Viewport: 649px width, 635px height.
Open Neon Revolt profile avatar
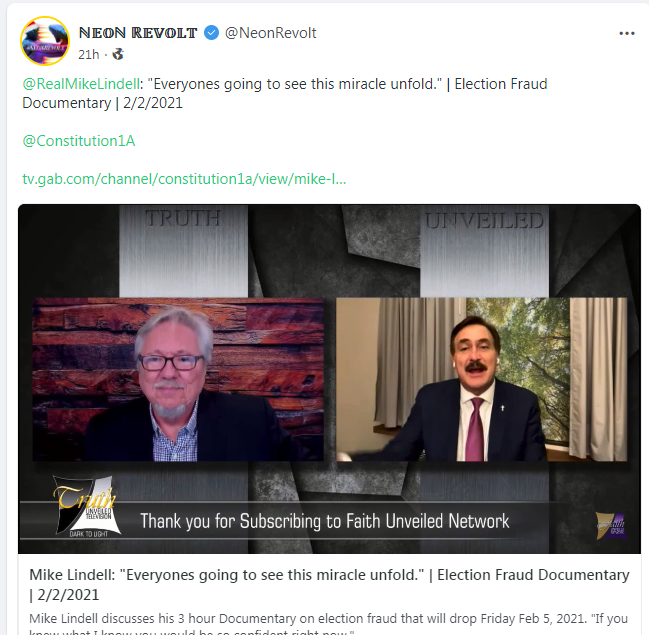[x=45, y=41]
